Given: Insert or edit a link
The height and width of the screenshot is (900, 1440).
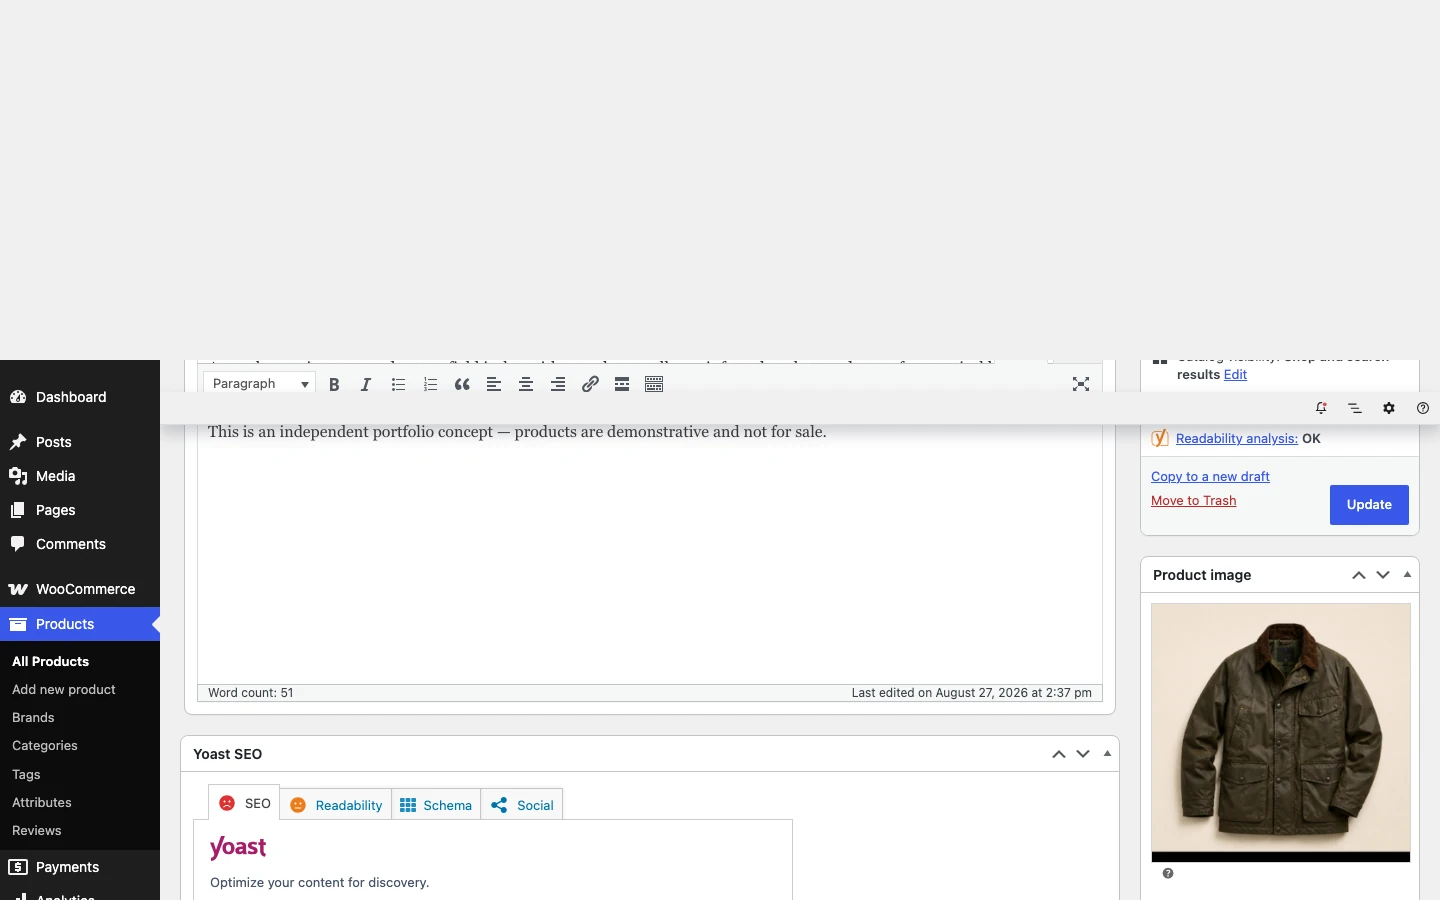Looking at the screenshot, I should click(590, 384).
